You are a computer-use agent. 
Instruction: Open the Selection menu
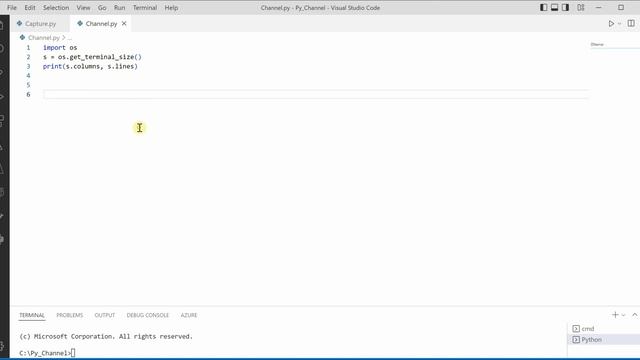[56, 8]
